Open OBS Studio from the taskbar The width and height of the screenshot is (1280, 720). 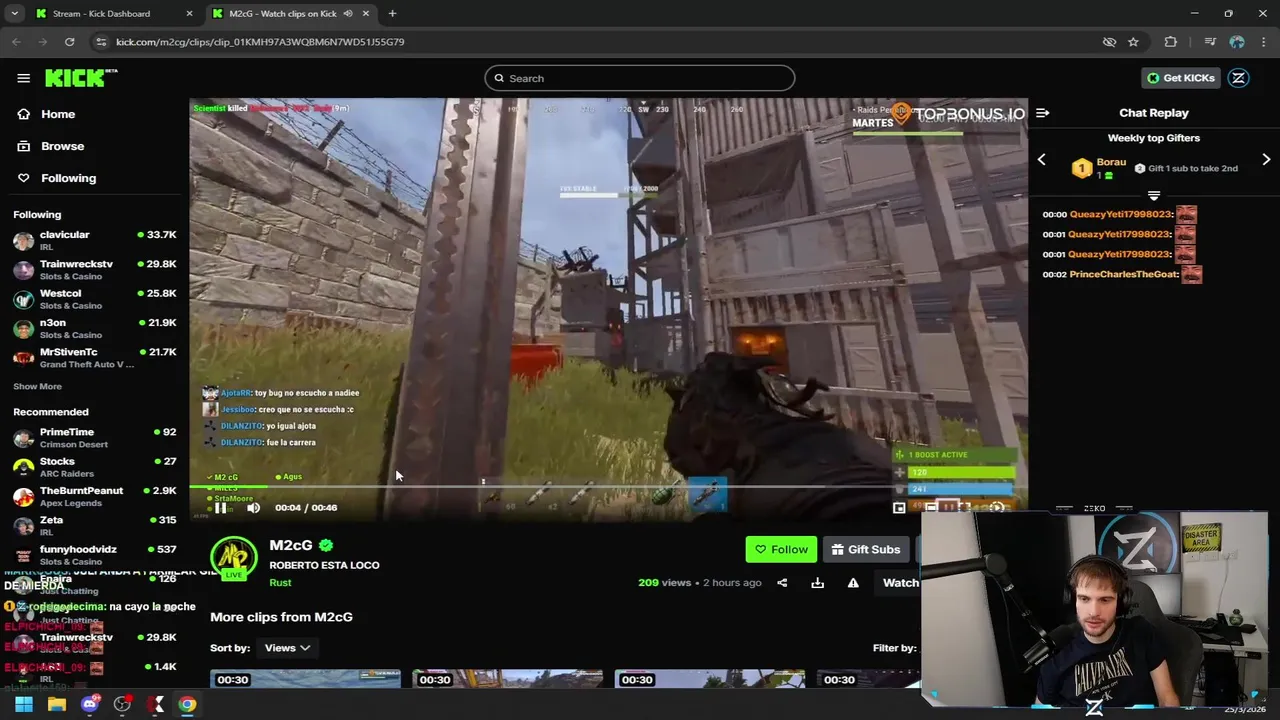click(122, 704)
